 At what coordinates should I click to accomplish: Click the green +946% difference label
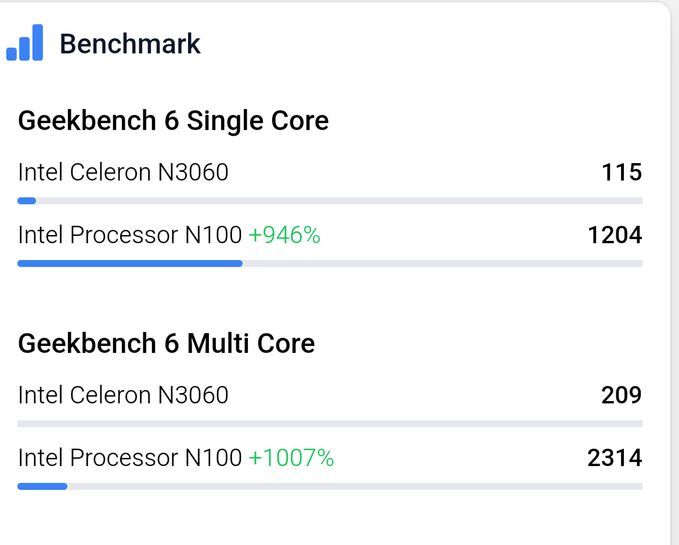coord(284,235)
